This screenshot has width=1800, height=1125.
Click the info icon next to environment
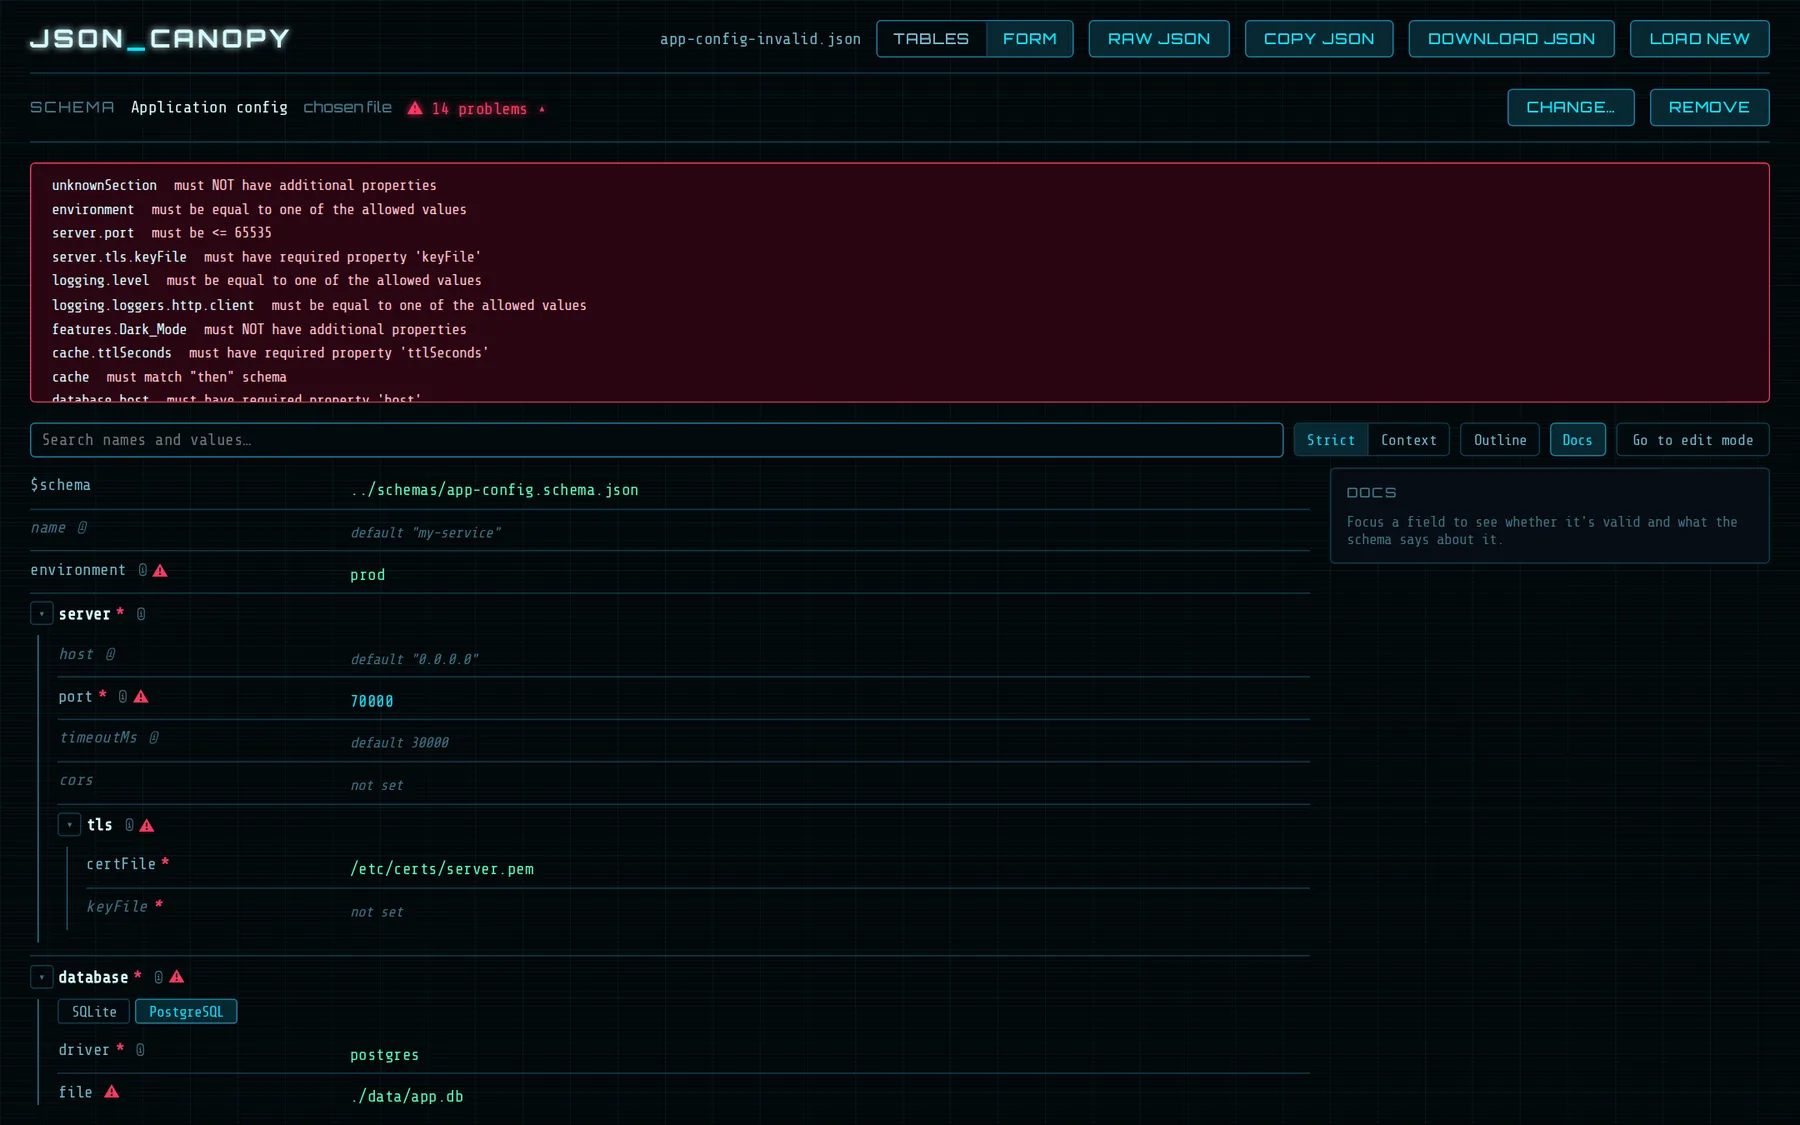tap(143, 570)
